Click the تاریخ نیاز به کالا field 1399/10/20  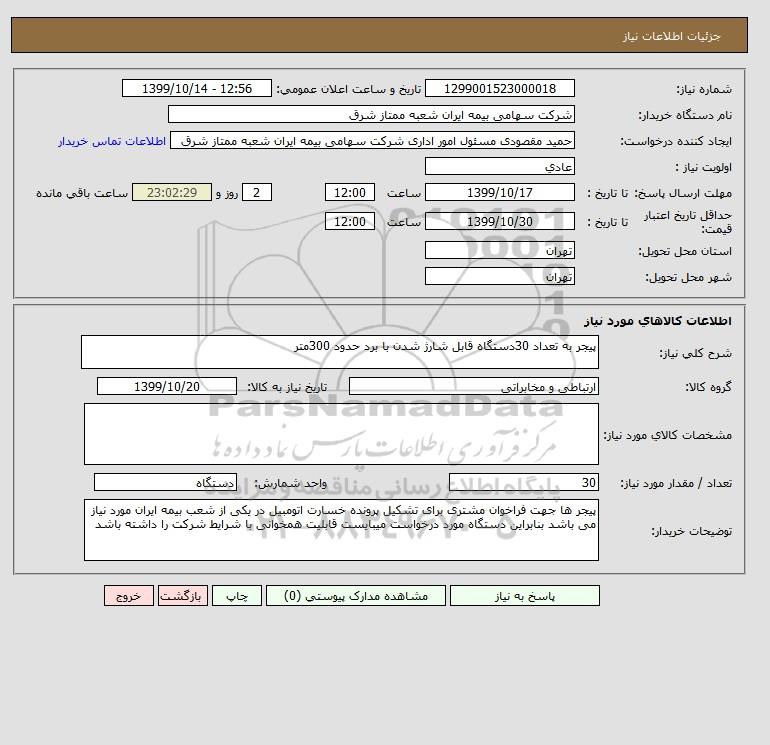167,386
